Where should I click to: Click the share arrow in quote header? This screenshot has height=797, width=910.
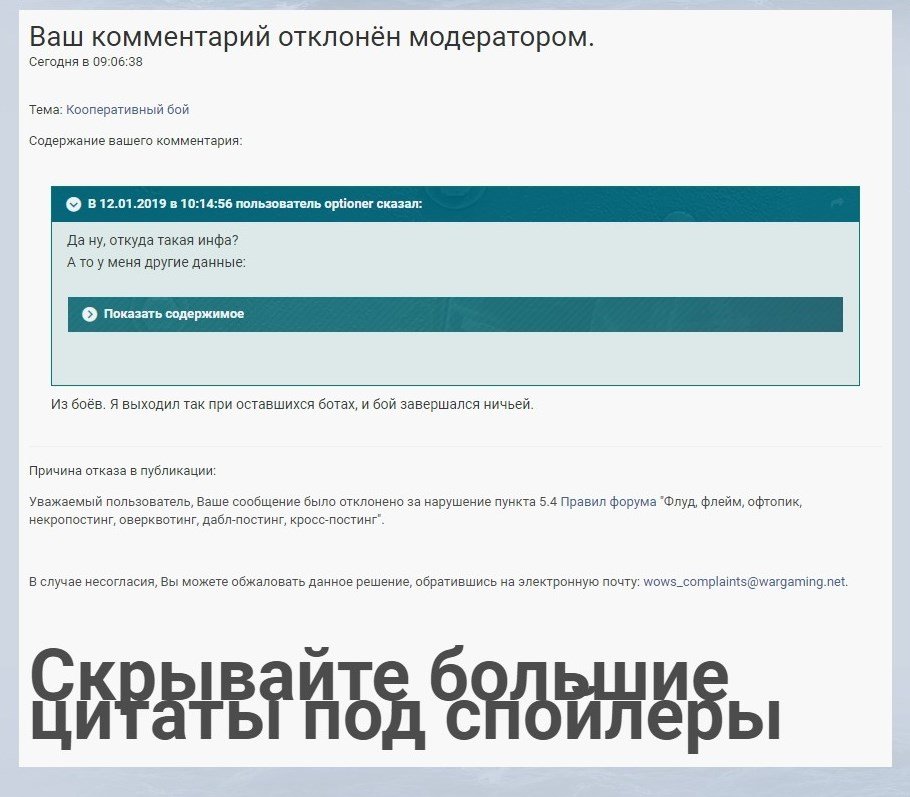(836, 203)
